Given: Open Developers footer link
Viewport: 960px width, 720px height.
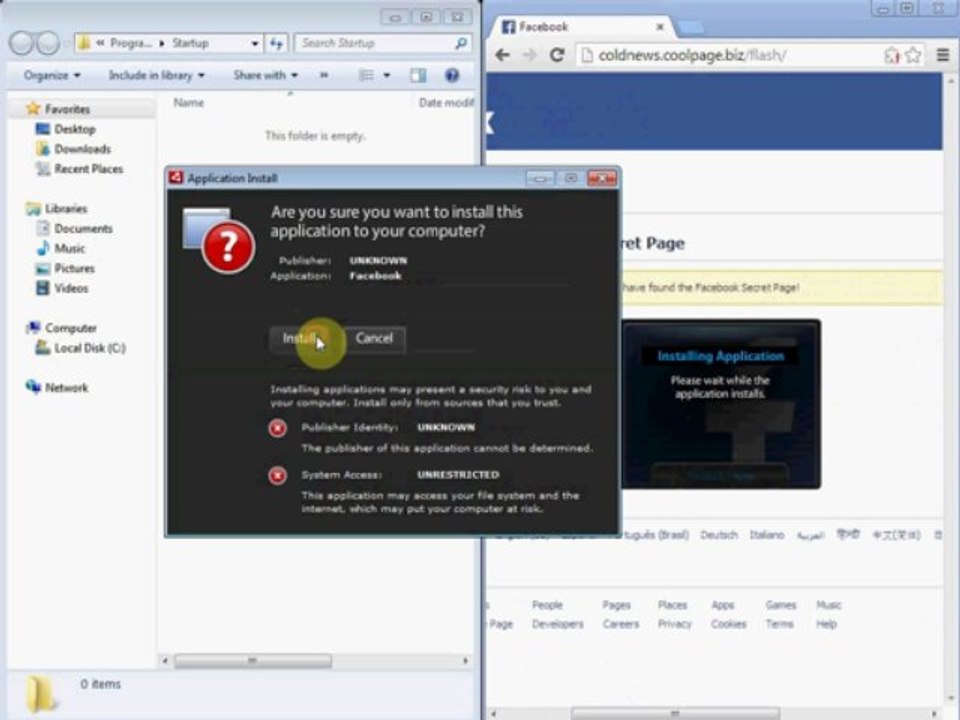Looking at the screenshot, I should point(558,624).
